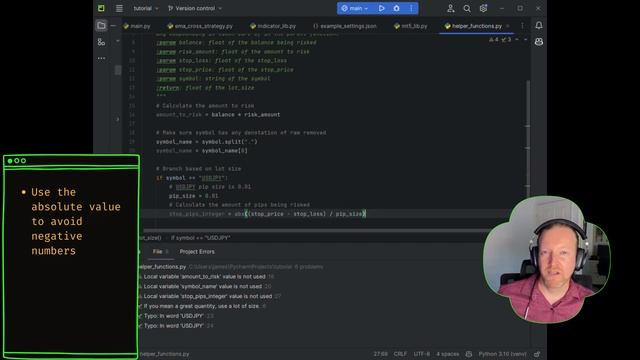Open IDE settings gear
The image size is (640, 360).
click(483, 9)
